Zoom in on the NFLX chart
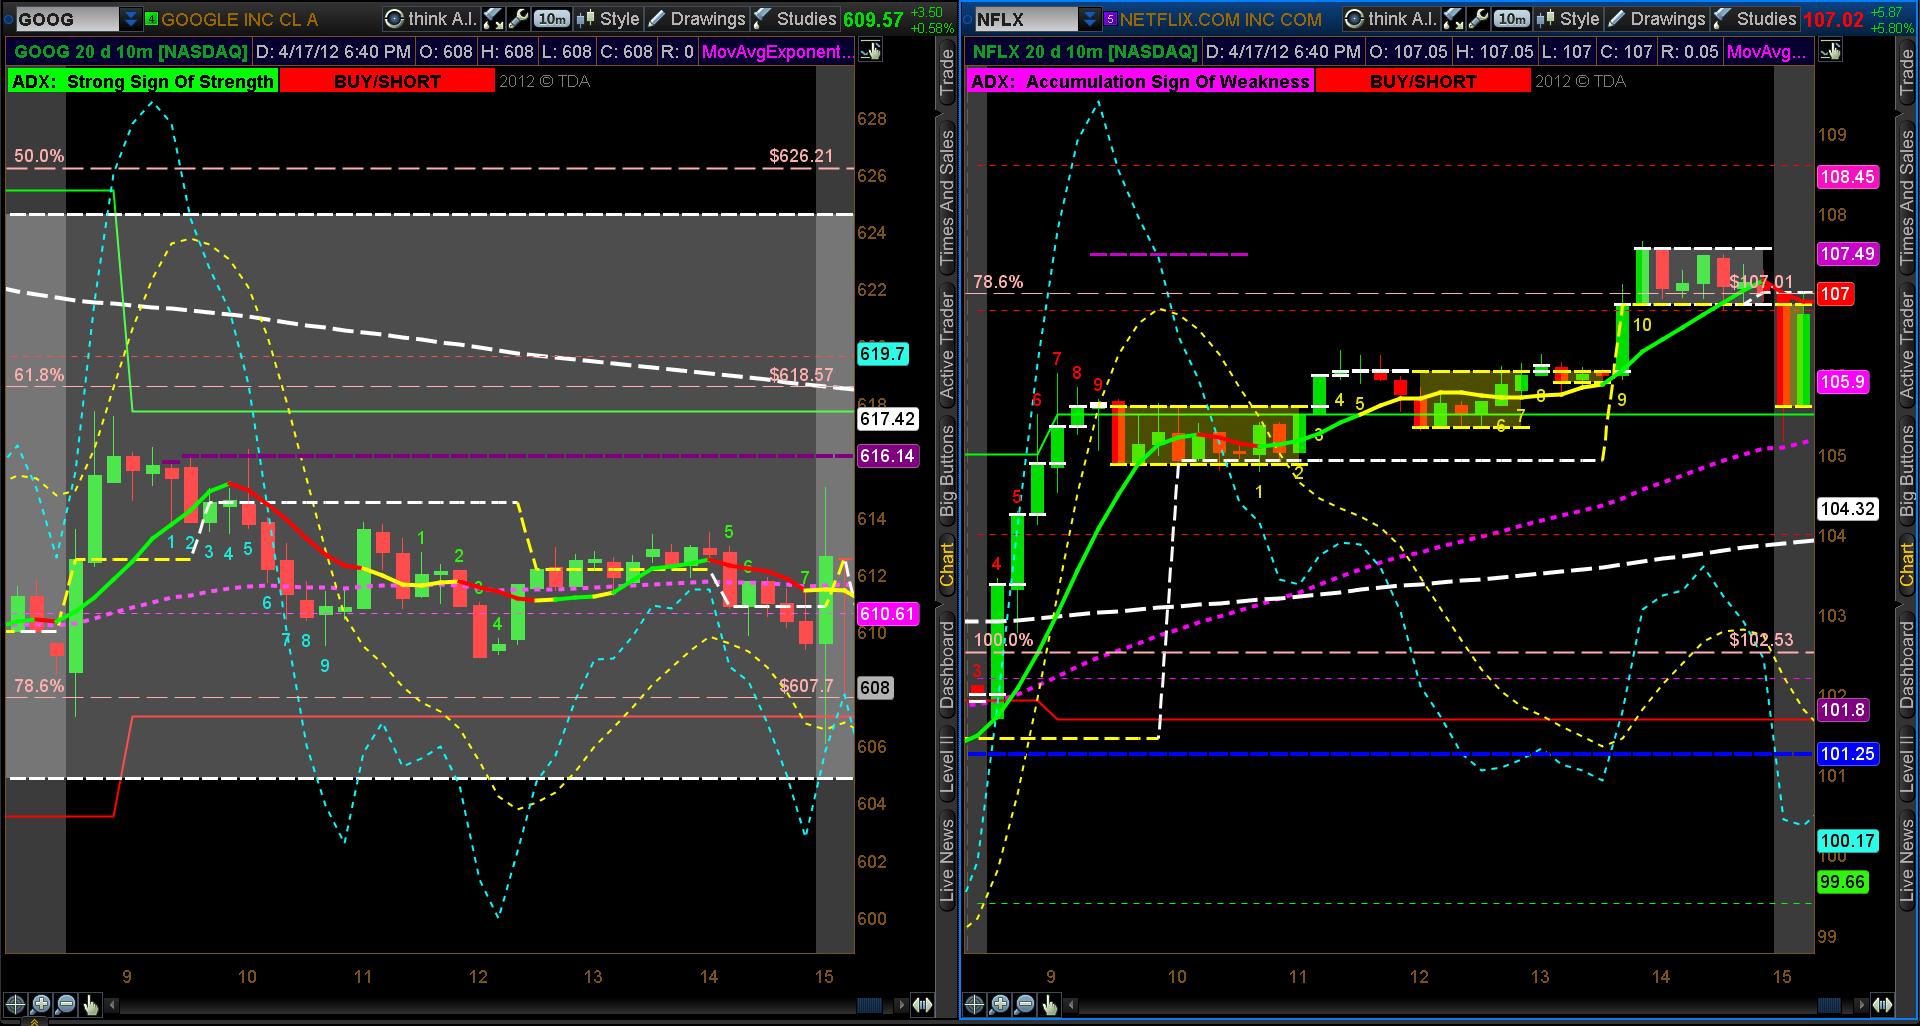Image resolution: width=1920 pixels, height=1026 pixels. [x=1000, y=1005]
